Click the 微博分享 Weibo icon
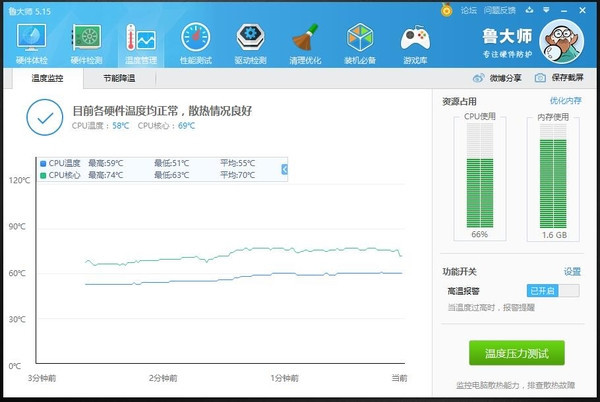 point(478,78)
